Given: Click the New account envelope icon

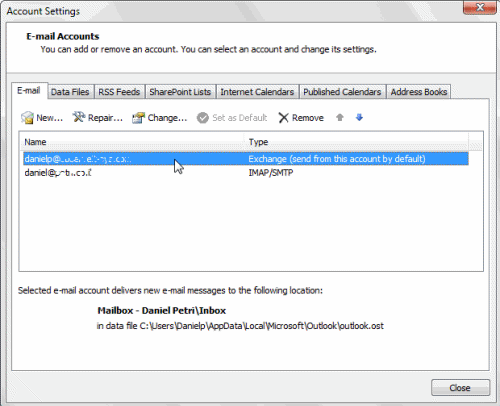Looking at the screenshot, I should [x=27, y=118].
